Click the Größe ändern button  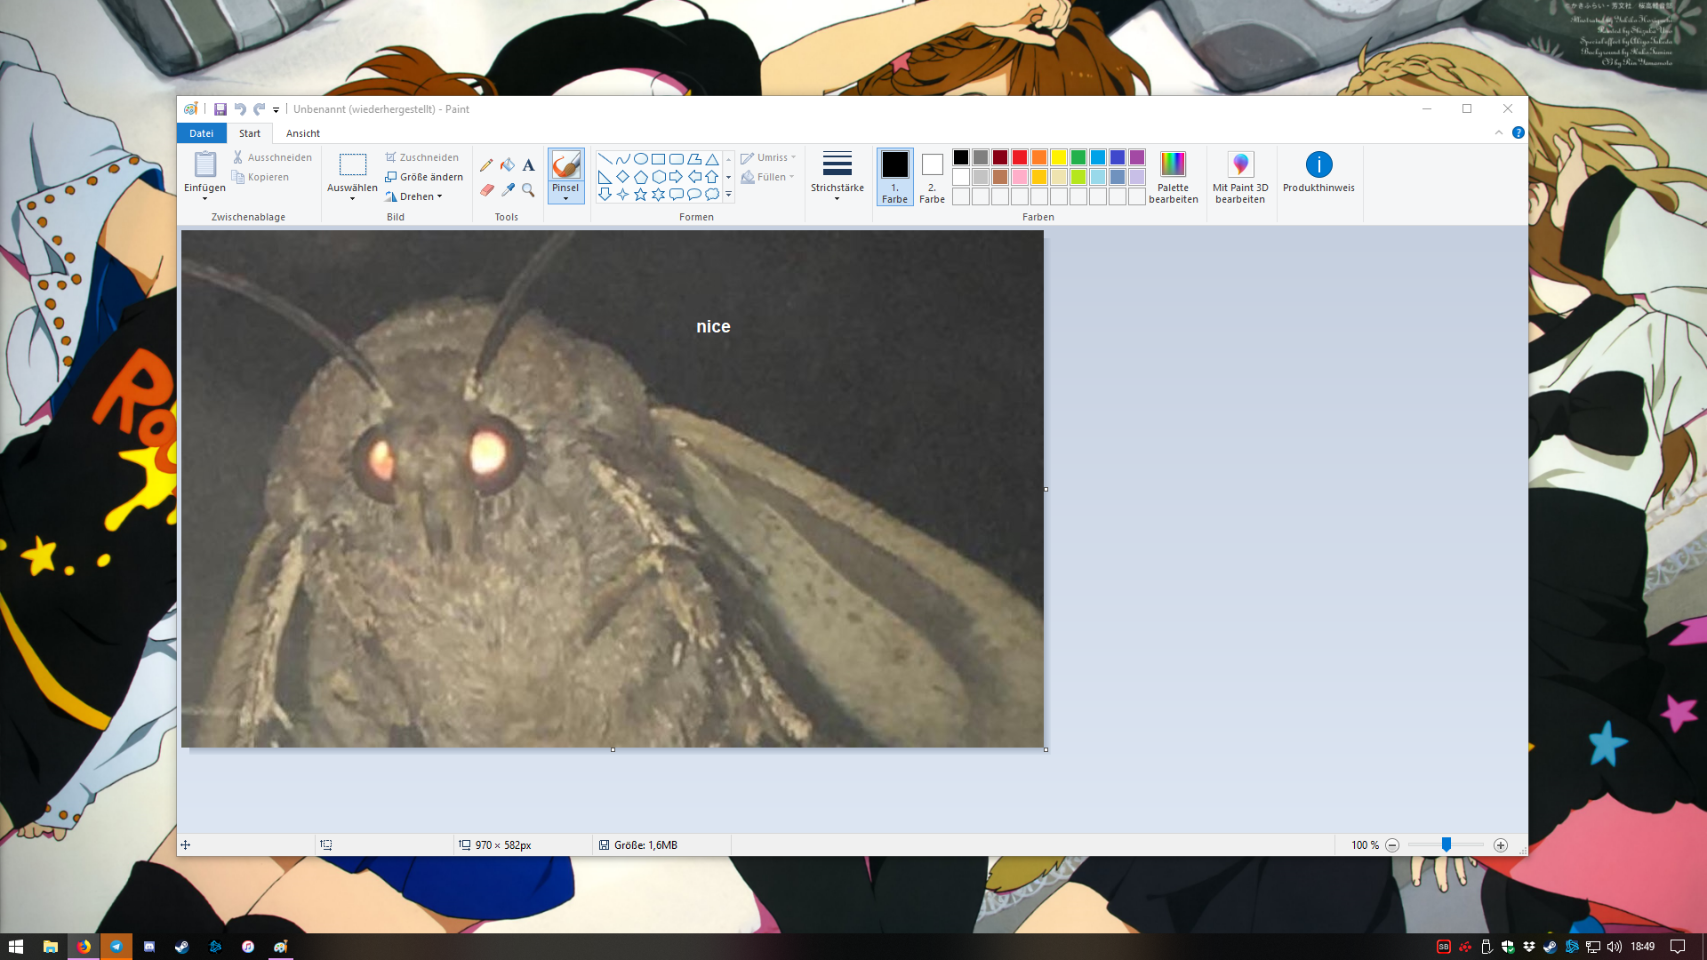424,177
